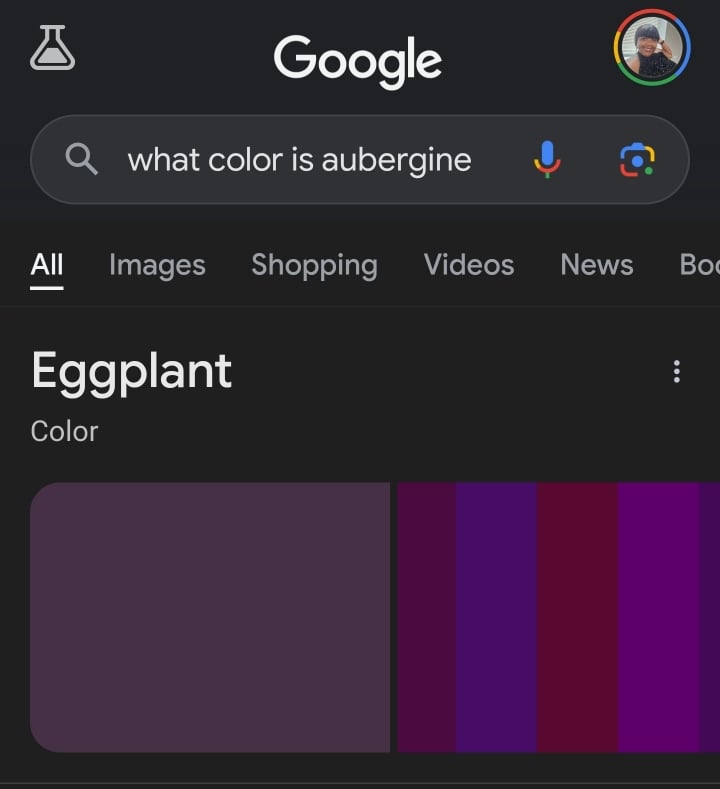Select the large eggplant color swatch
This screenshot has height=789, width=720.
[210, 617]
